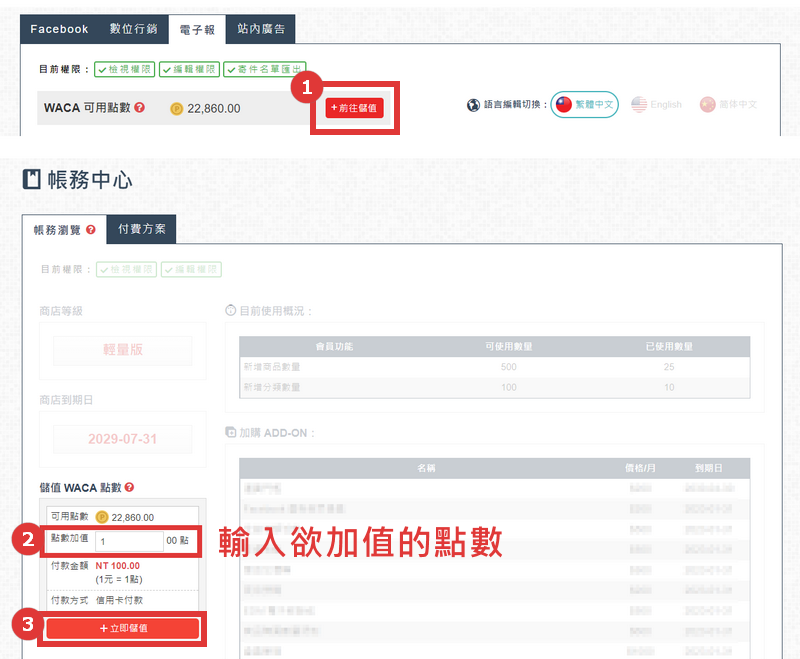
Task: Switch editing language to English
Action: coord(656,105)
